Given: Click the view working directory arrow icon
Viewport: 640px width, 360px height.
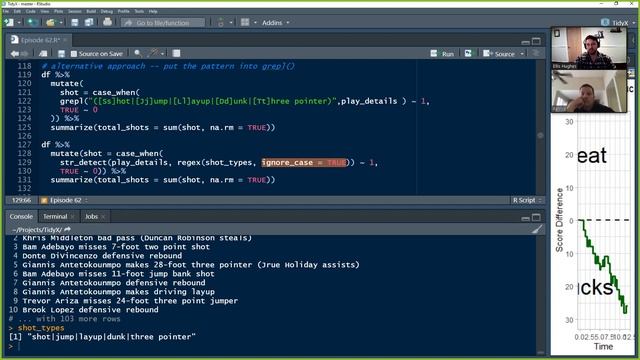Looking at the screenshot, I should (x=67, y=230).
